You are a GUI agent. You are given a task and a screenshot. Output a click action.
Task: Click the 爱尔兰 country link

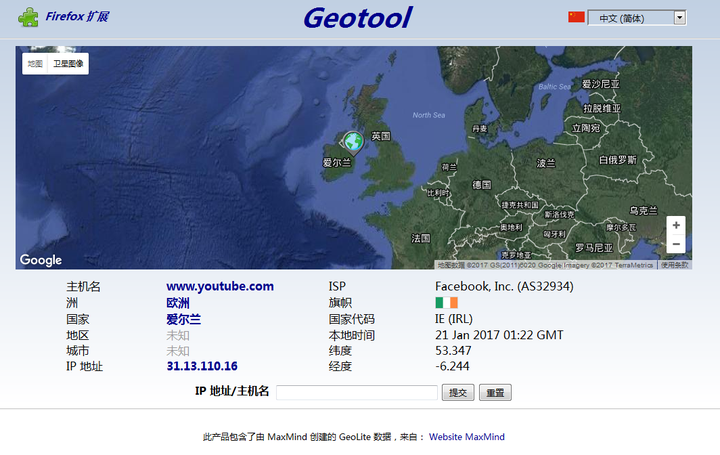[184, 319]
